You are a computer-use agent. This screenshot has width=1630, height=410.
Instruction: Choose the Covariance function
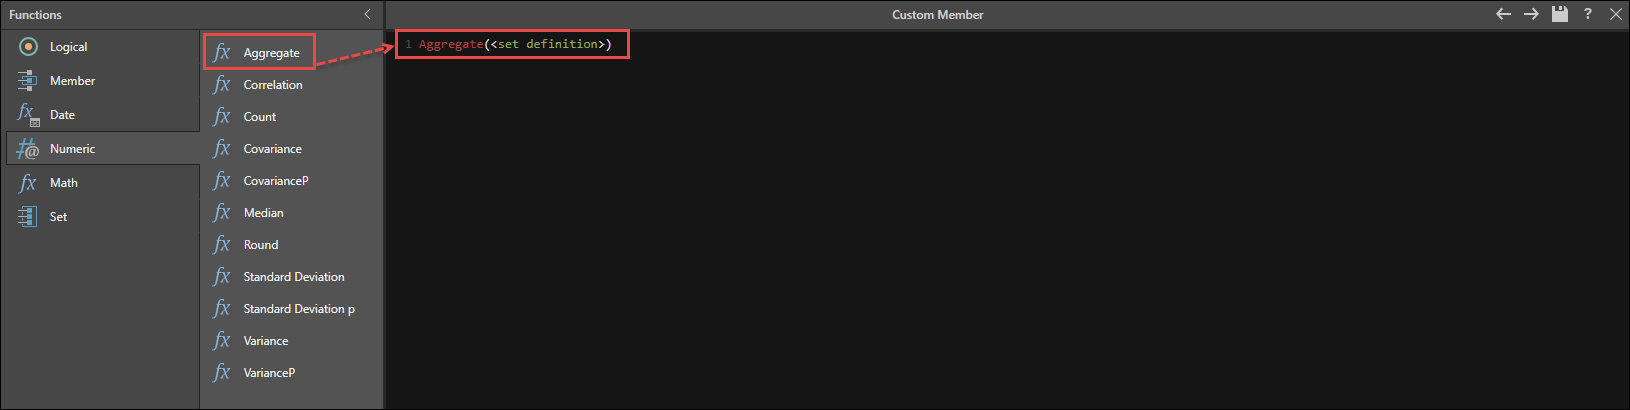pos(272,149)
